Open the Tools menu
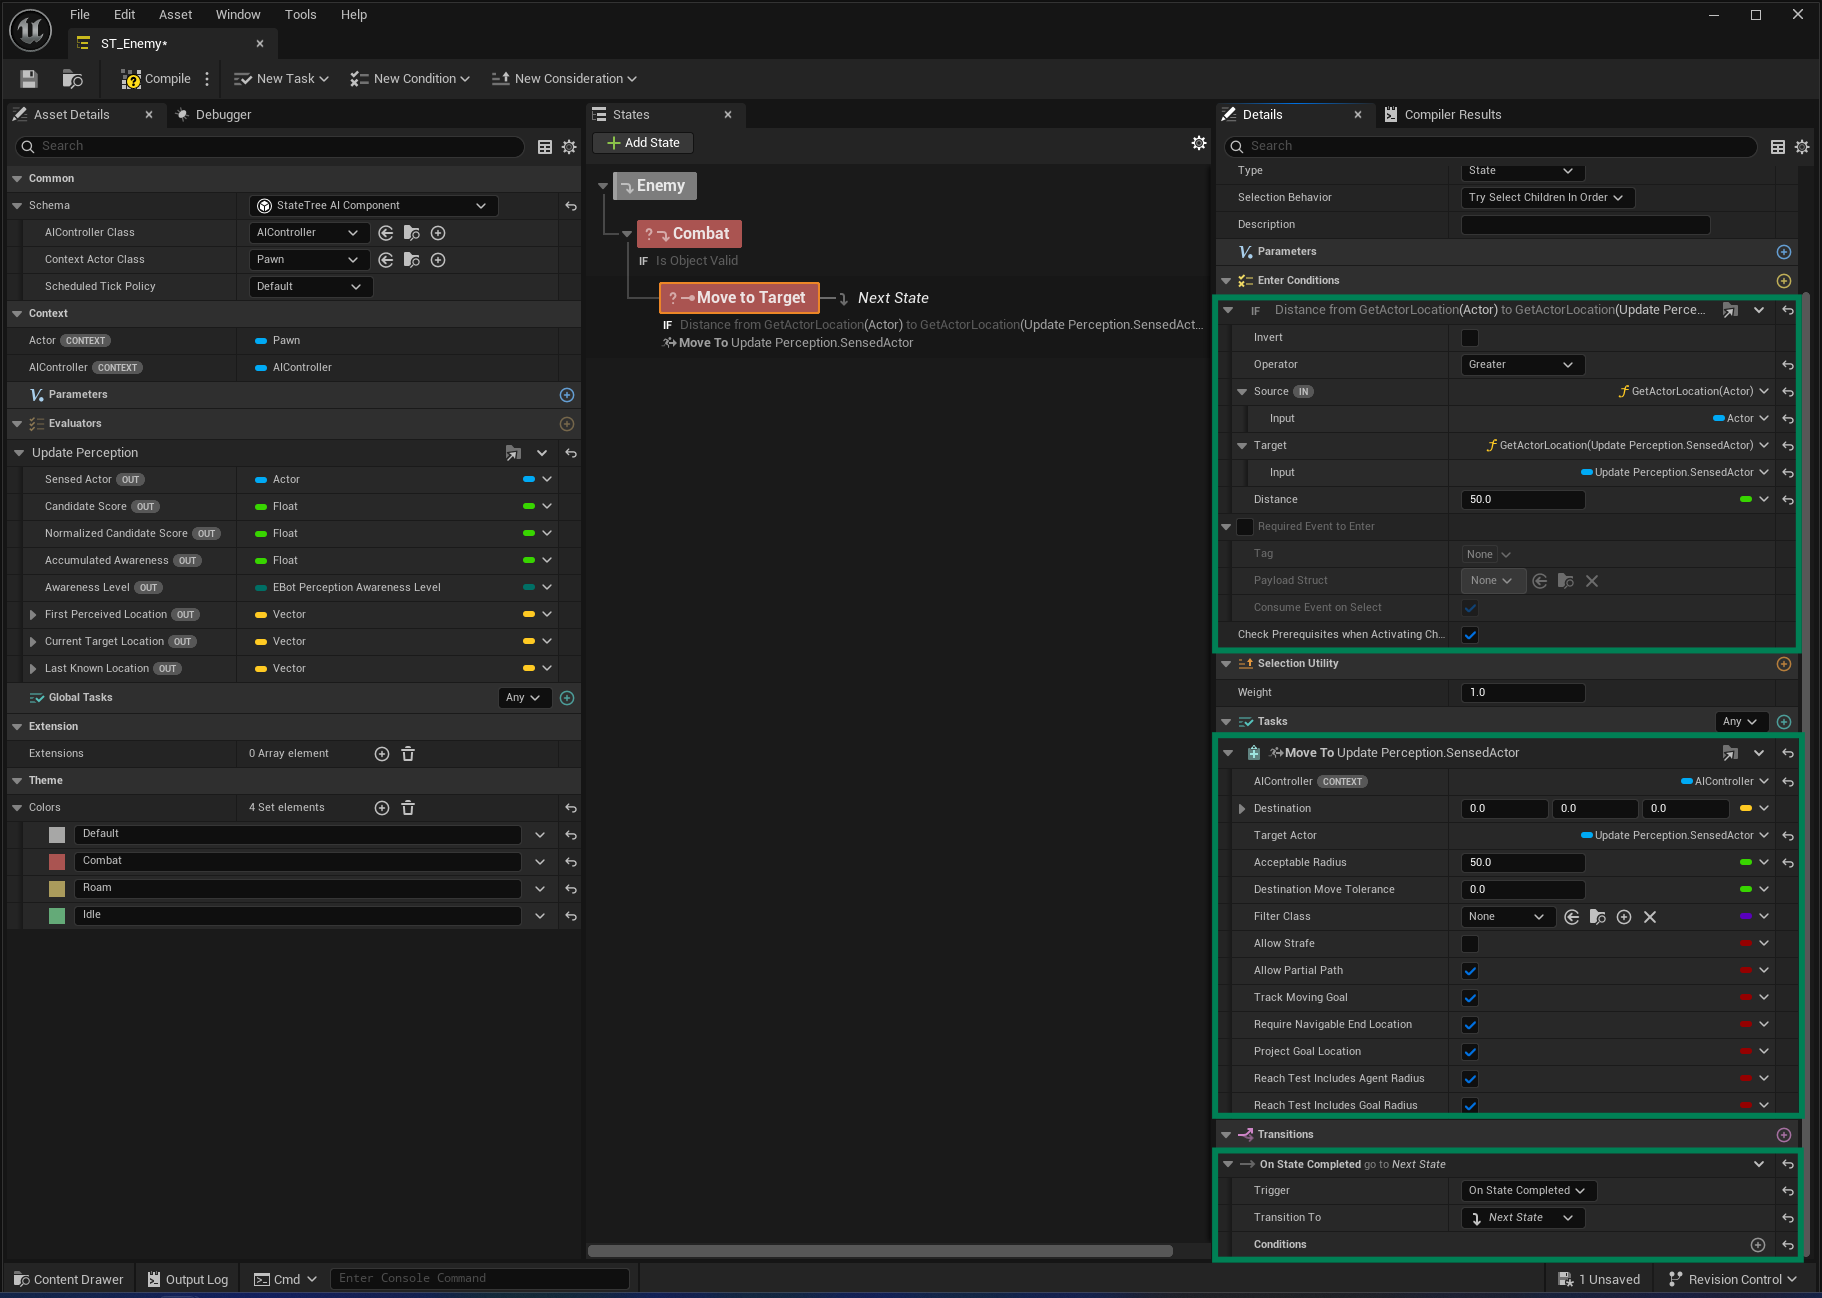 pos(300,15)
